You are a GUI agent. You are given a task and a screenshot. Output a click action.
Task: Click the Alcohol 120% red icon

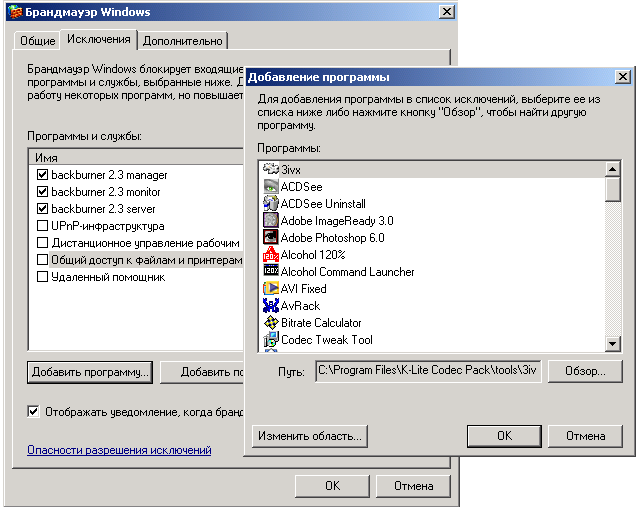pyautogui.click(x=271, y=255)
